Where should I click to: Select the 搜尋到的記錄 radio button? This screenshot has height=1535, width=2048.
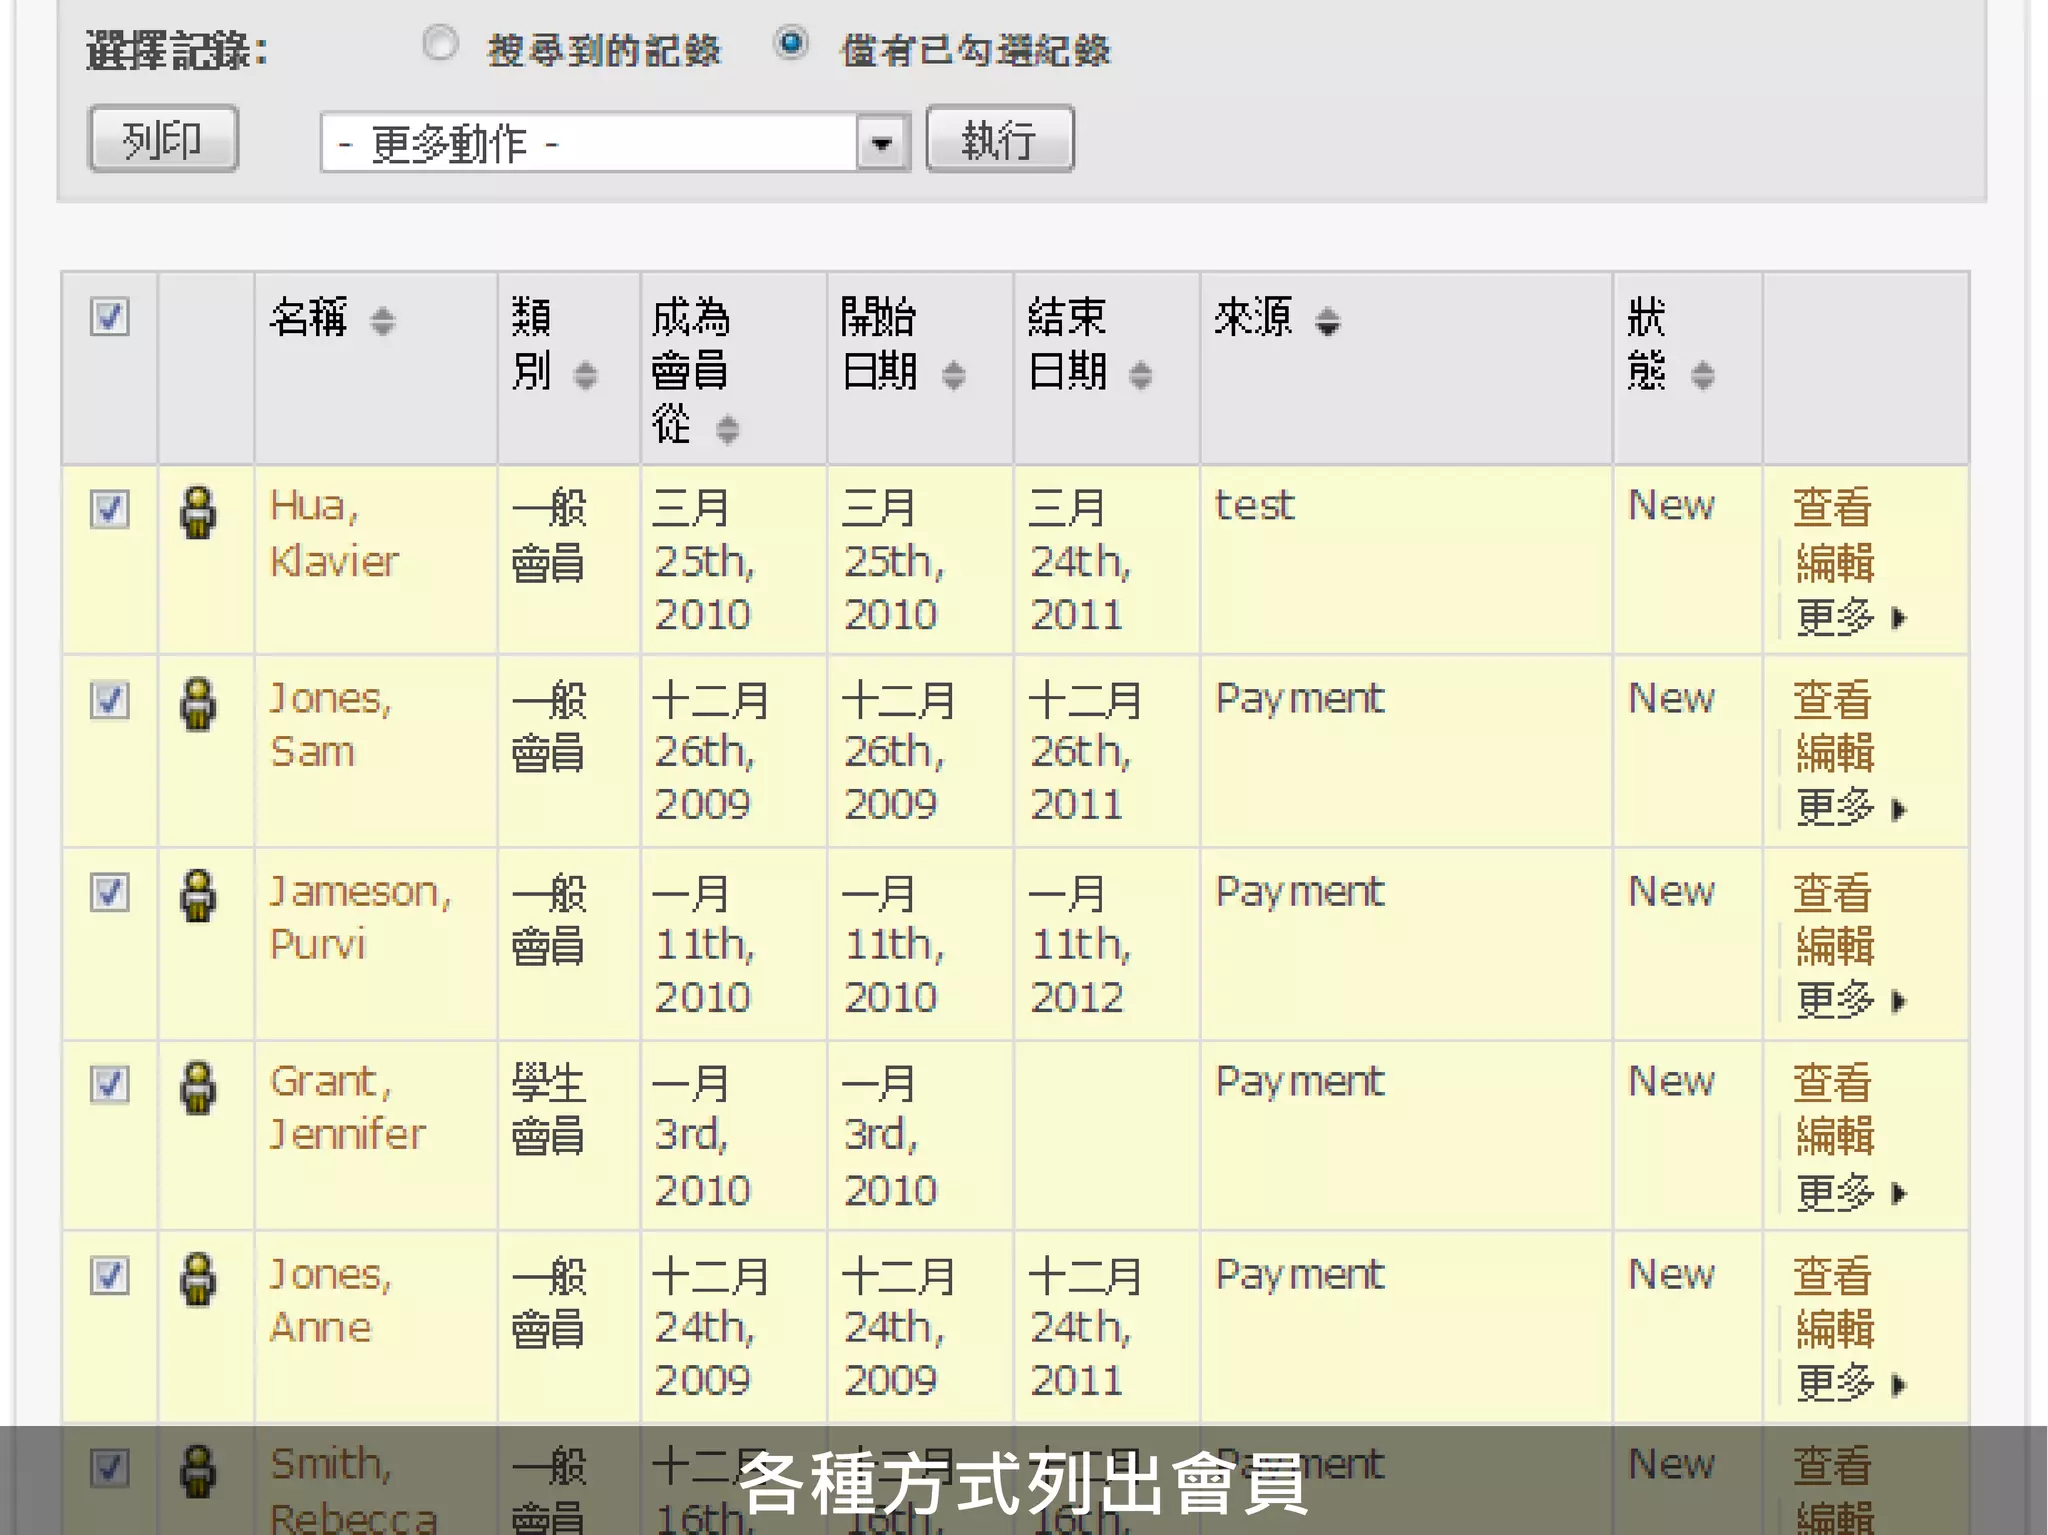440,44
